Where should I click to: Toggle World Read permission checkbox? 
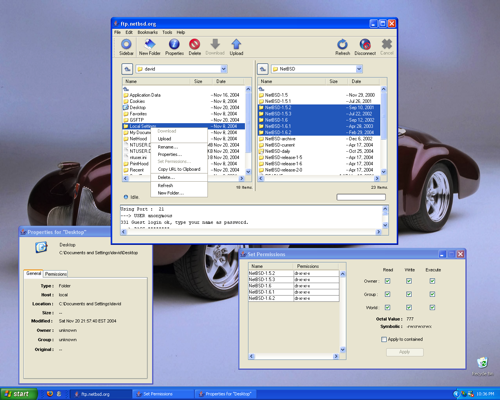pos(387,307)
